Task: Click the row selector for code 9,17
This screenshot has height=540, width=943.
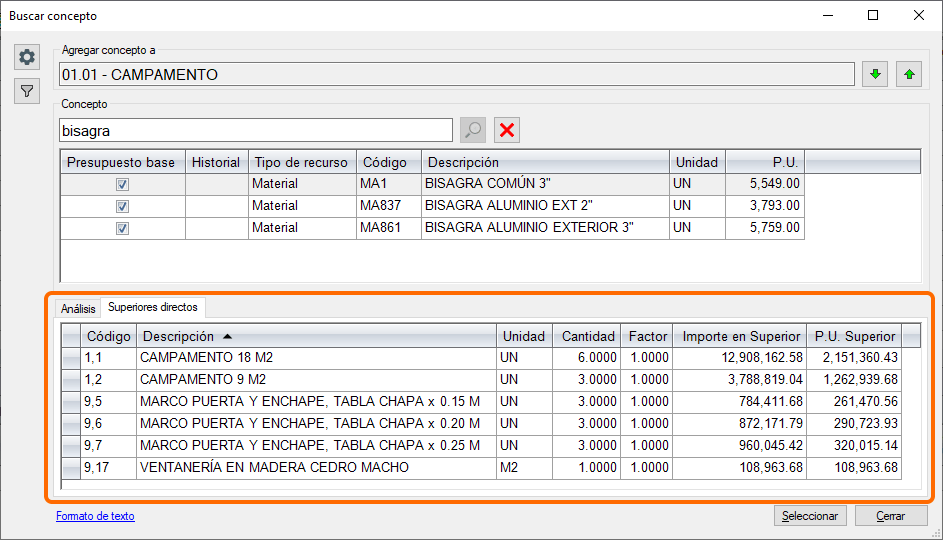Action: pos(71,468)
